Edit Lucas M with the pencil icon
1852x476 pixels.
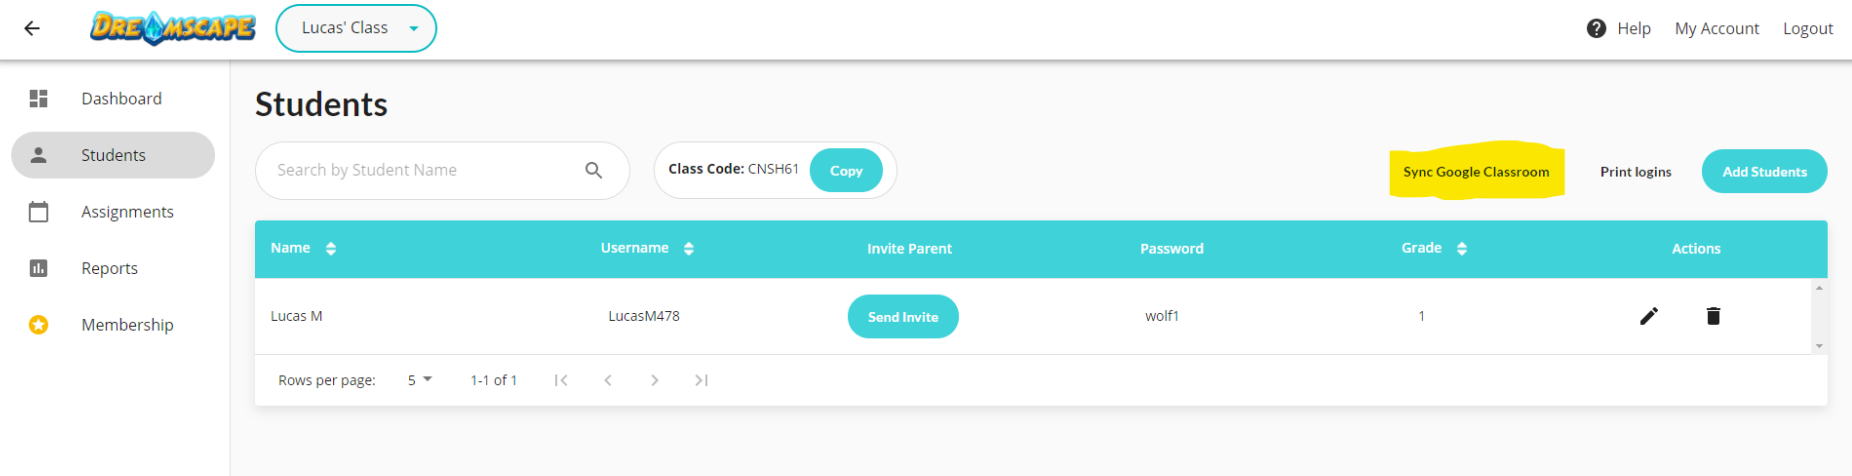coord(1649,316)
